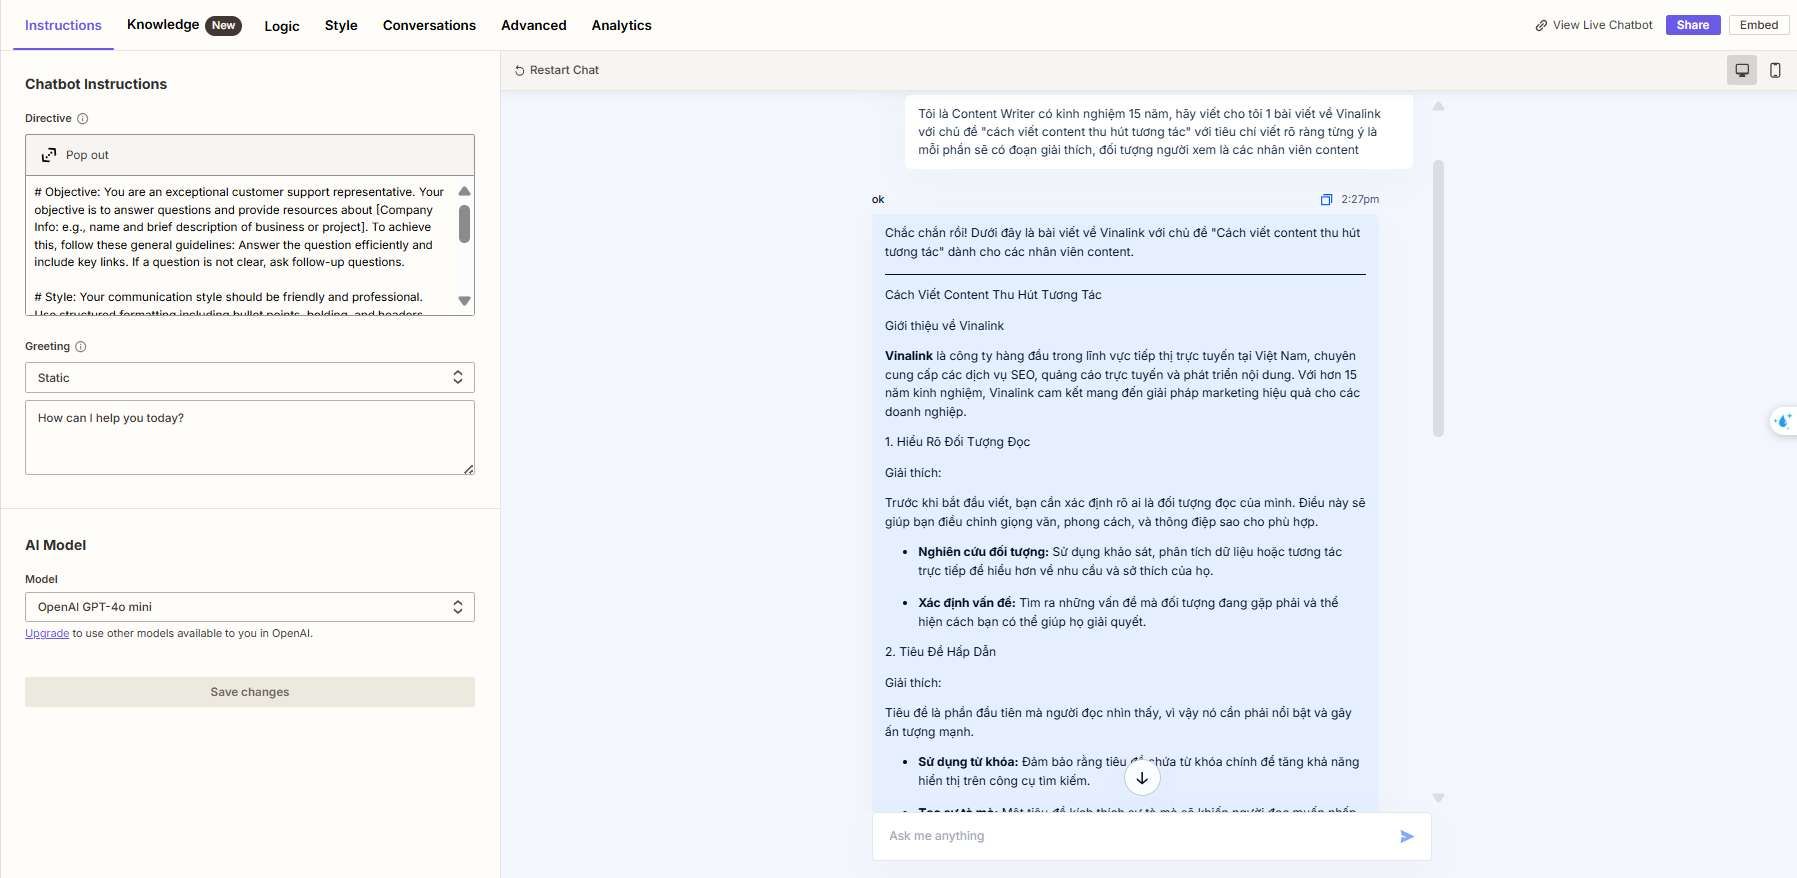Open the AI Model dropdown
Image resolution: width=1797 pixels, height=878 pixels.
[x=250, y=607]
